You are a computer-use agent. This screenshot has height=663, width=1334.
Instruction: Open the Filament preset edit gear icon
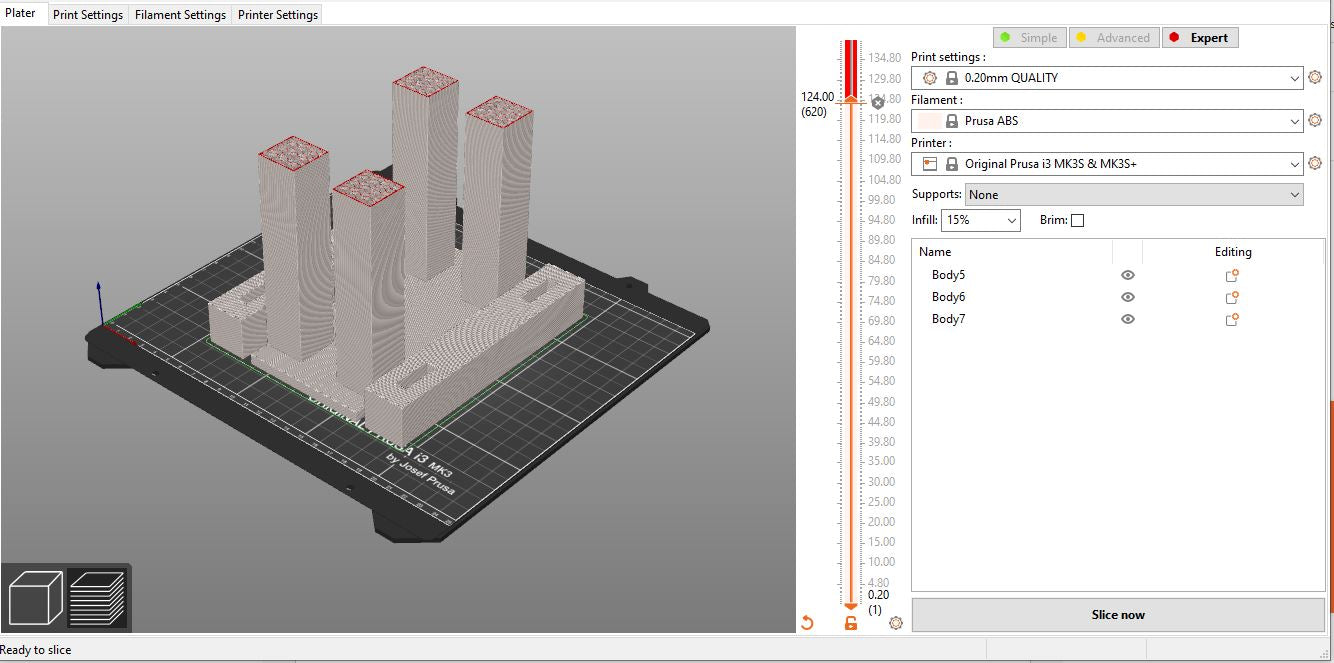[x=1315, y=121]
